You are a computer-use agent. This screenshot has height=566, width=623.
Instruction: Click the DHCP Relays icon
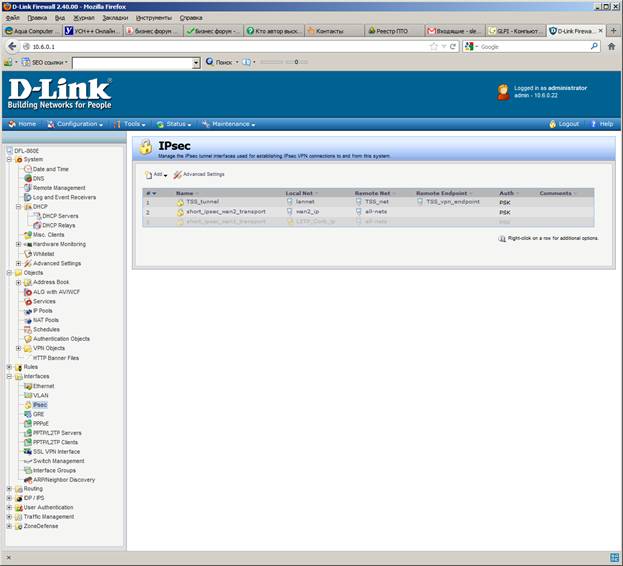(x=37, y=226)
